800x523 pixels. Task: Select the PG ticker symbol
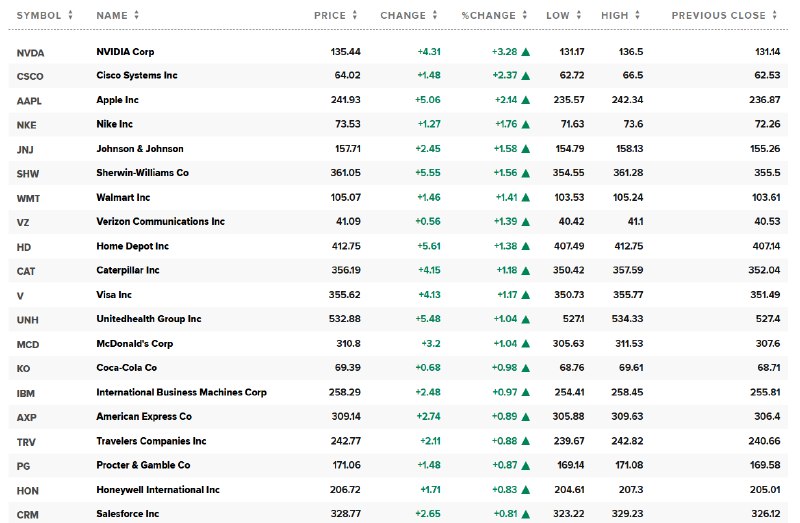[x=23, y=466]
